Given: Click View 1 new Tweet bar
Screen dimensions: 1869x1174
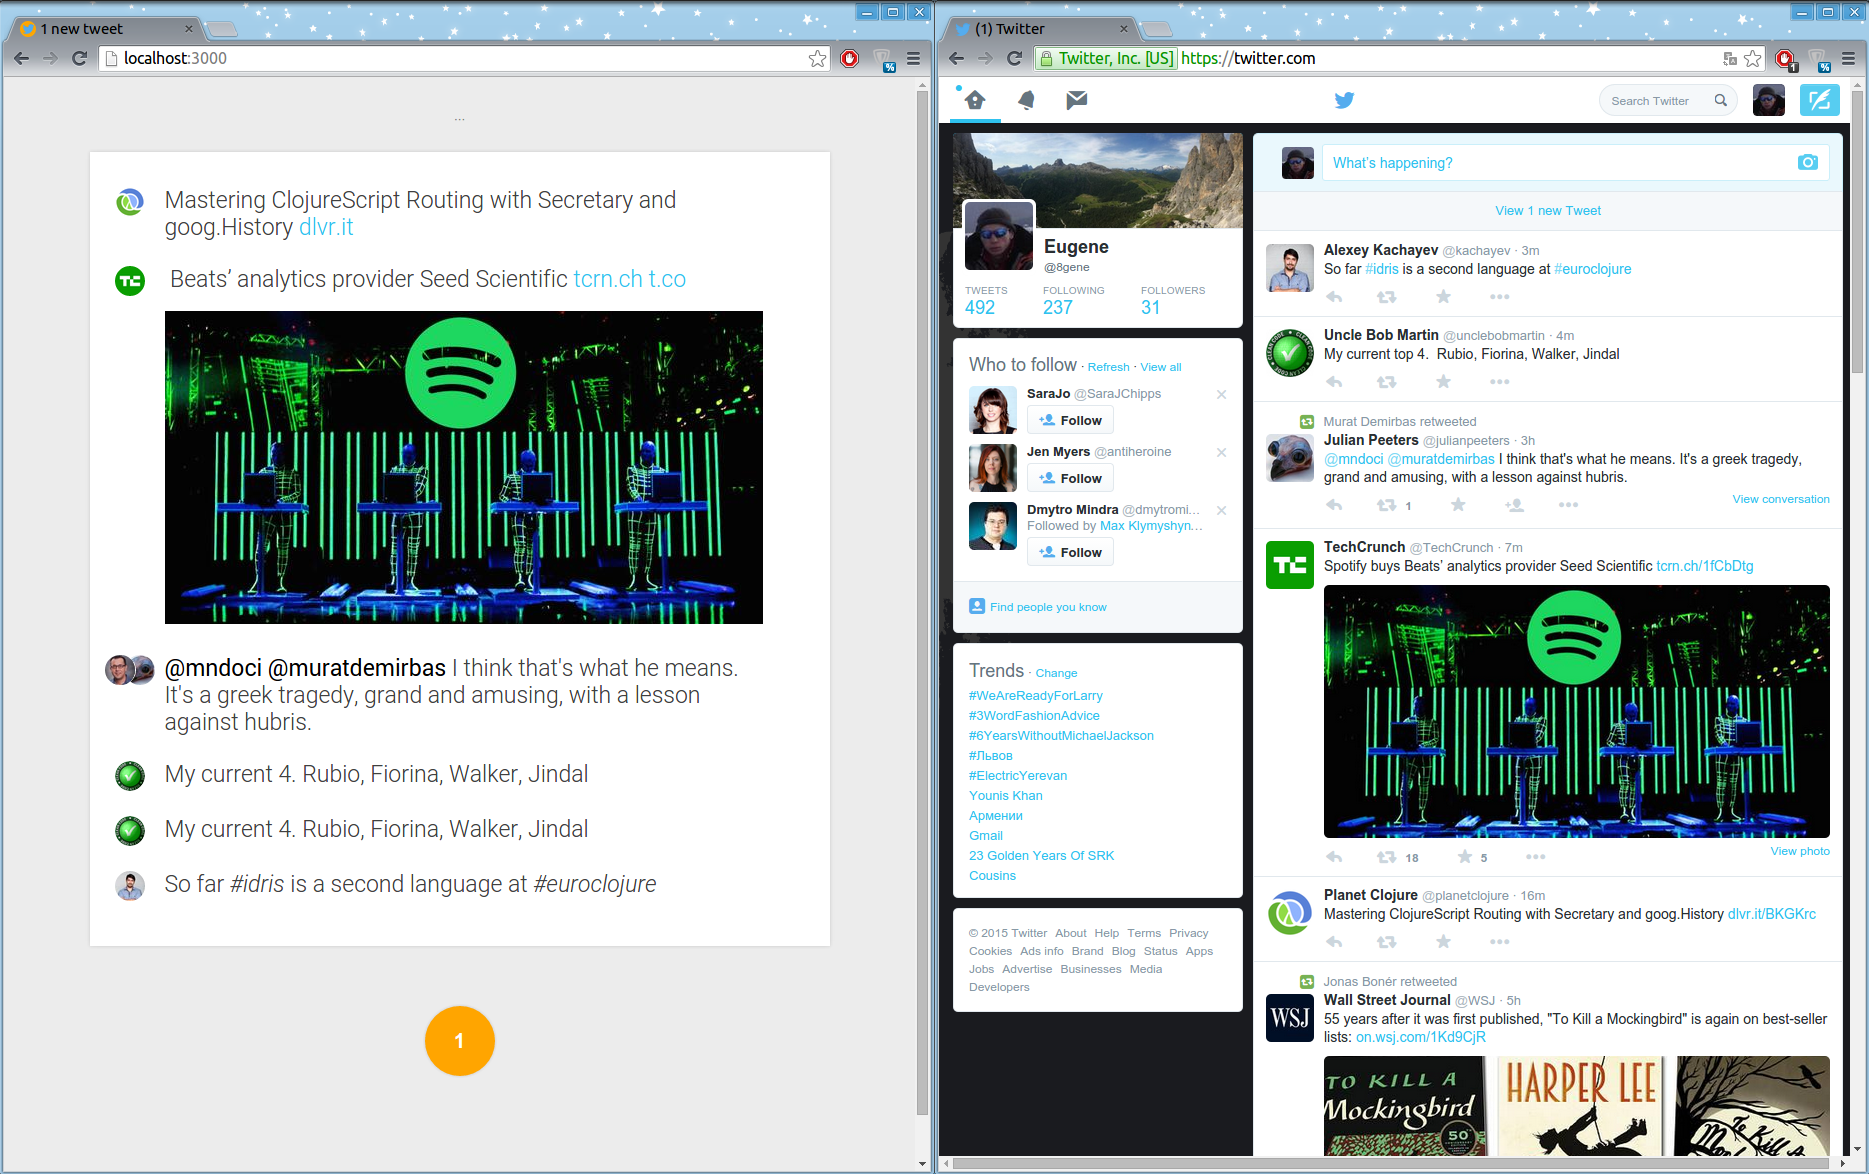Looking at the screenshot, I should pos(1548,211).
